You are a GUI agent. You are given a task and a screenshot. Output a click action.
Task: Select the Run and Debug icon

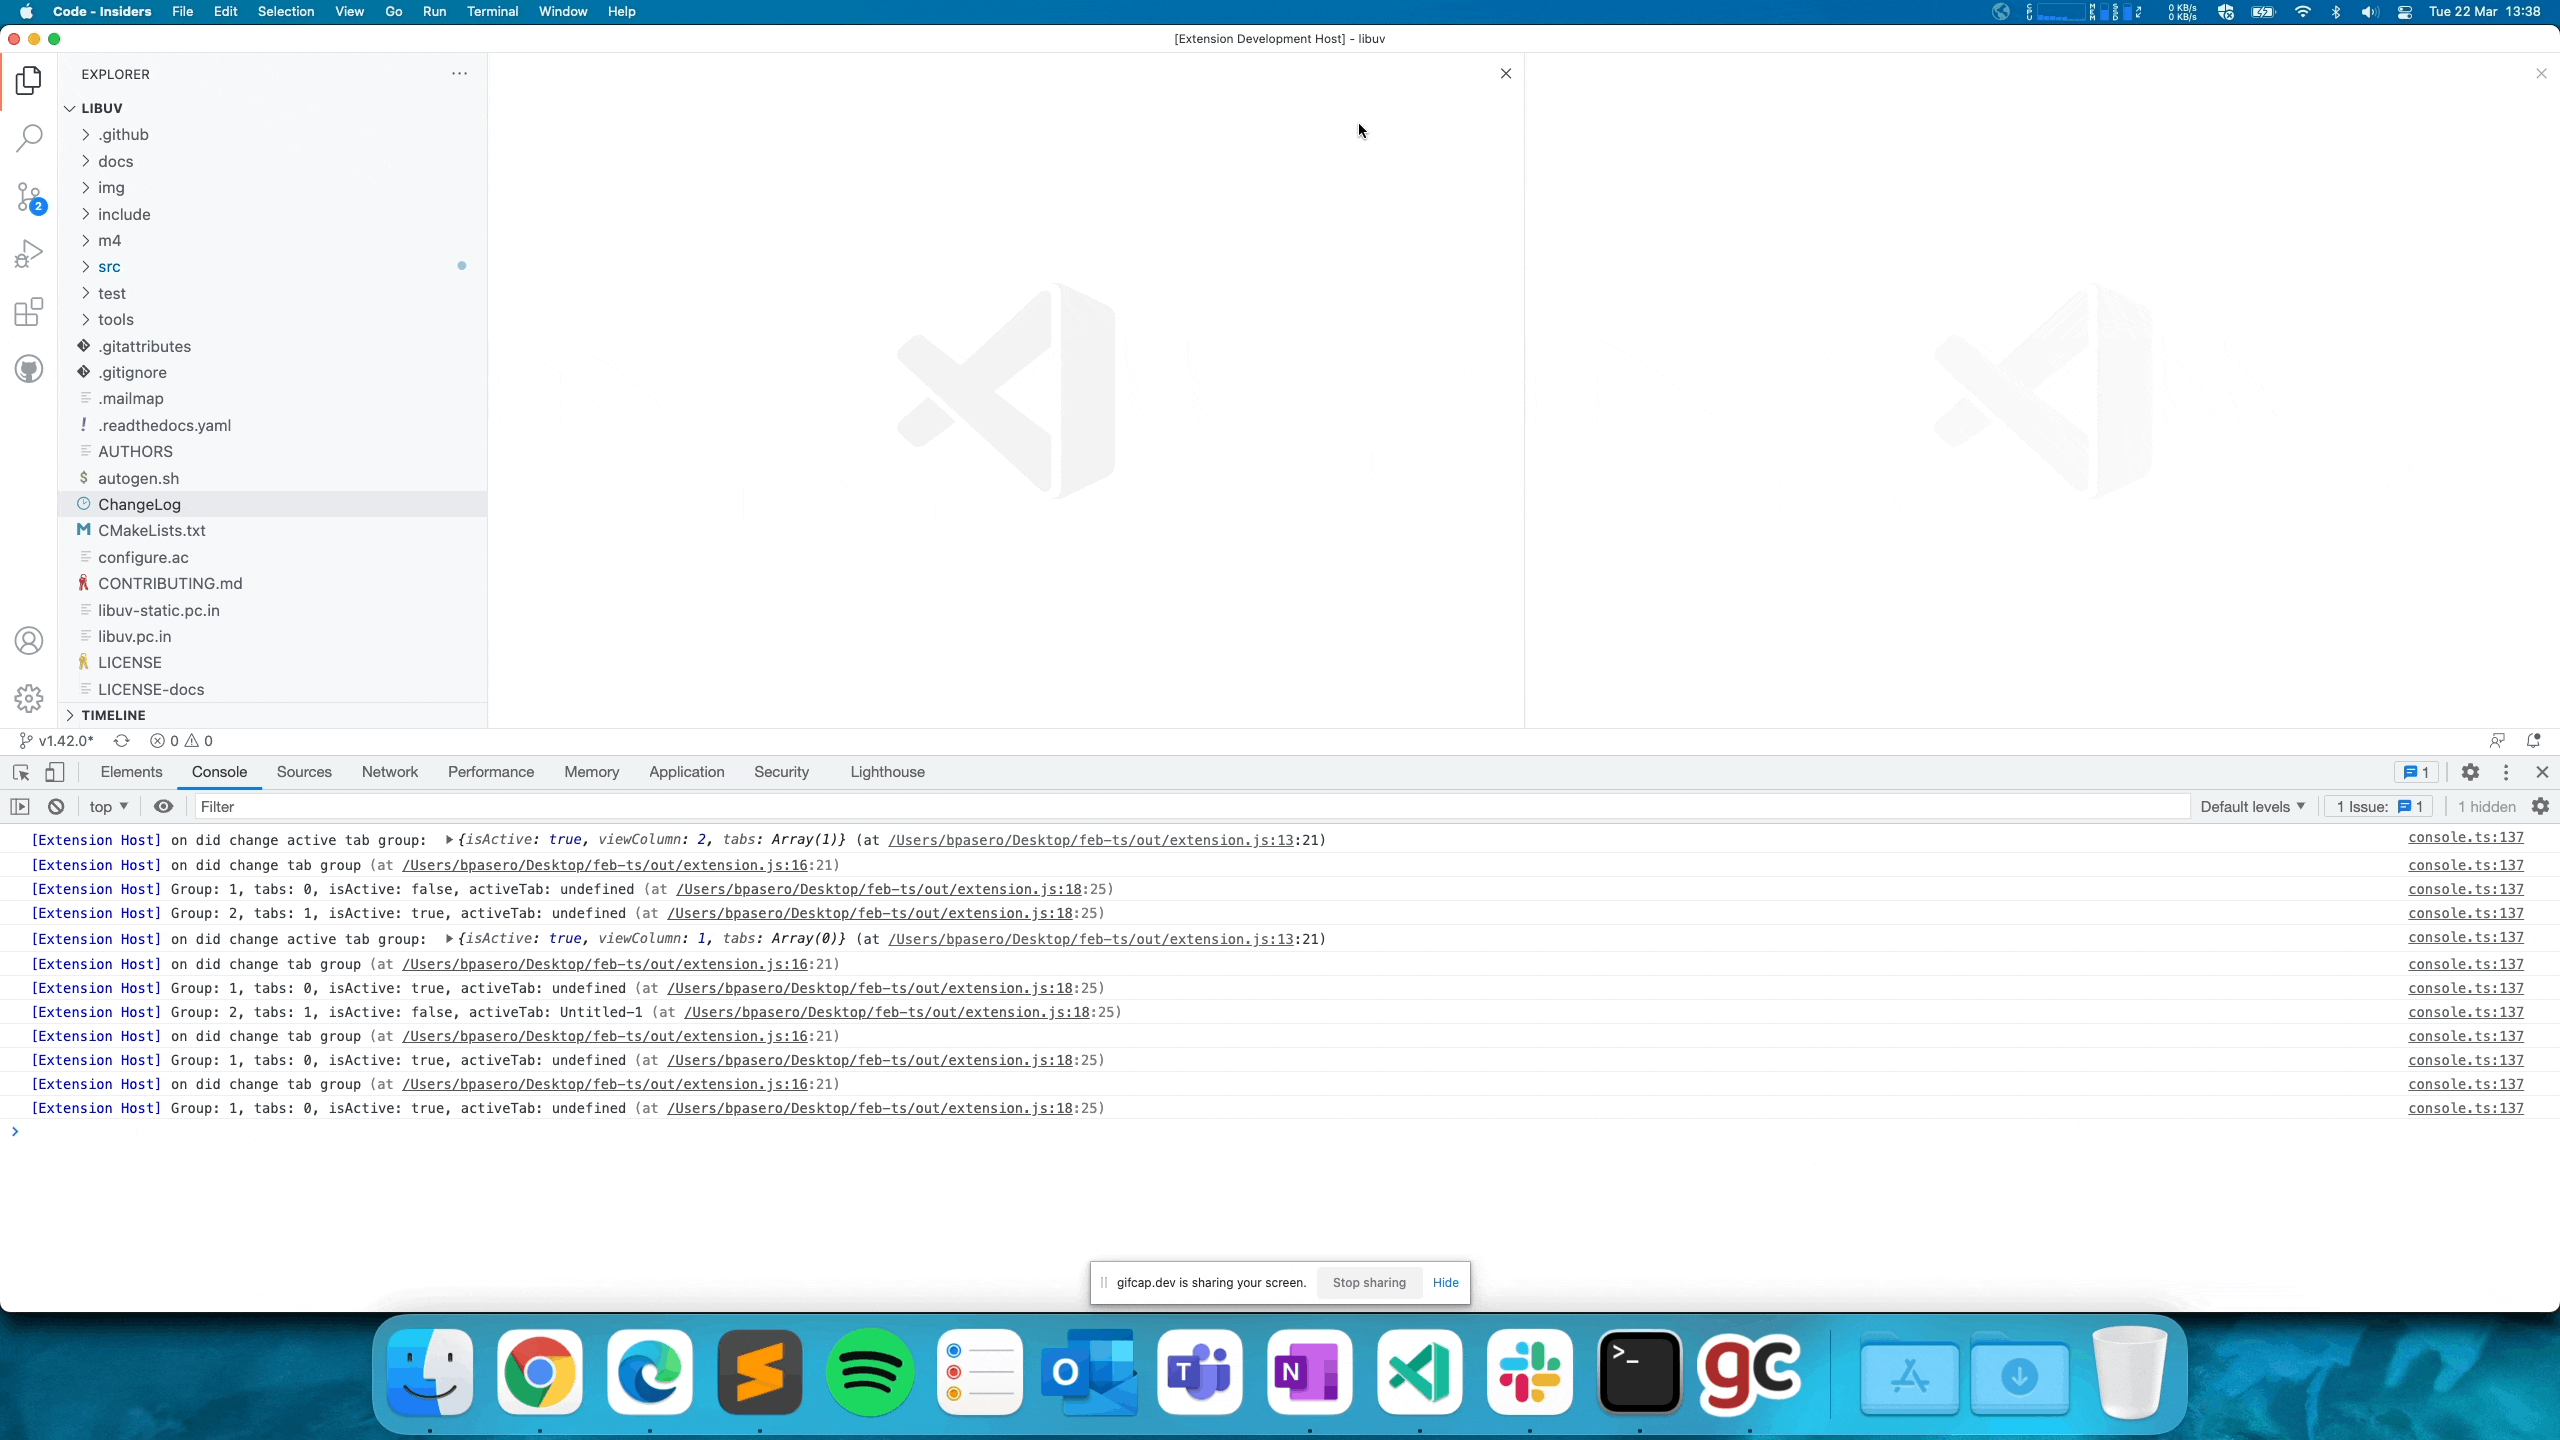[x=29, y=252]
